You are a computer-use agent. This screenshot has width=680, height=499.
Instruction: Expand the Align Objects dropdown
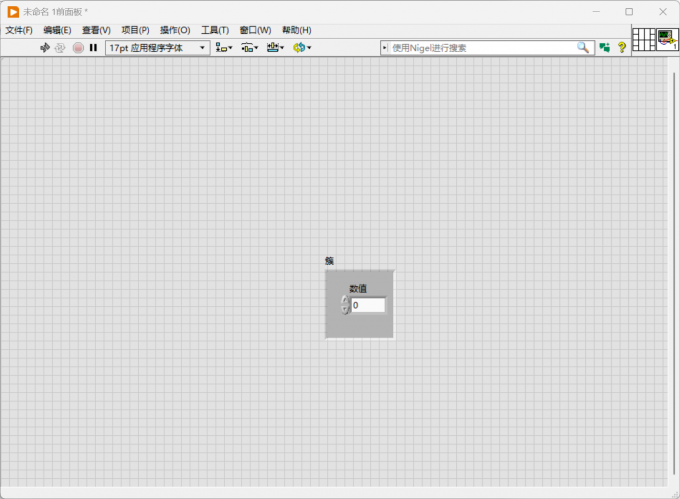click(224, 48)
